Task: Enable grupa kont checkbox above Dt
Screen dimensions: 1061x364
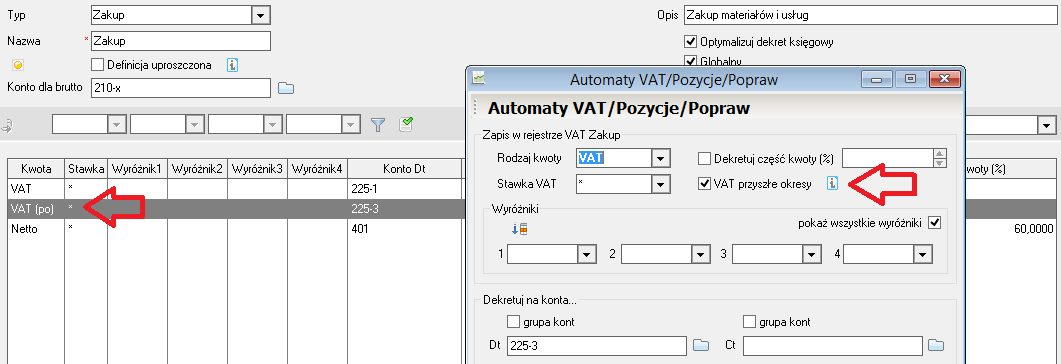Action: click(513, 321)
